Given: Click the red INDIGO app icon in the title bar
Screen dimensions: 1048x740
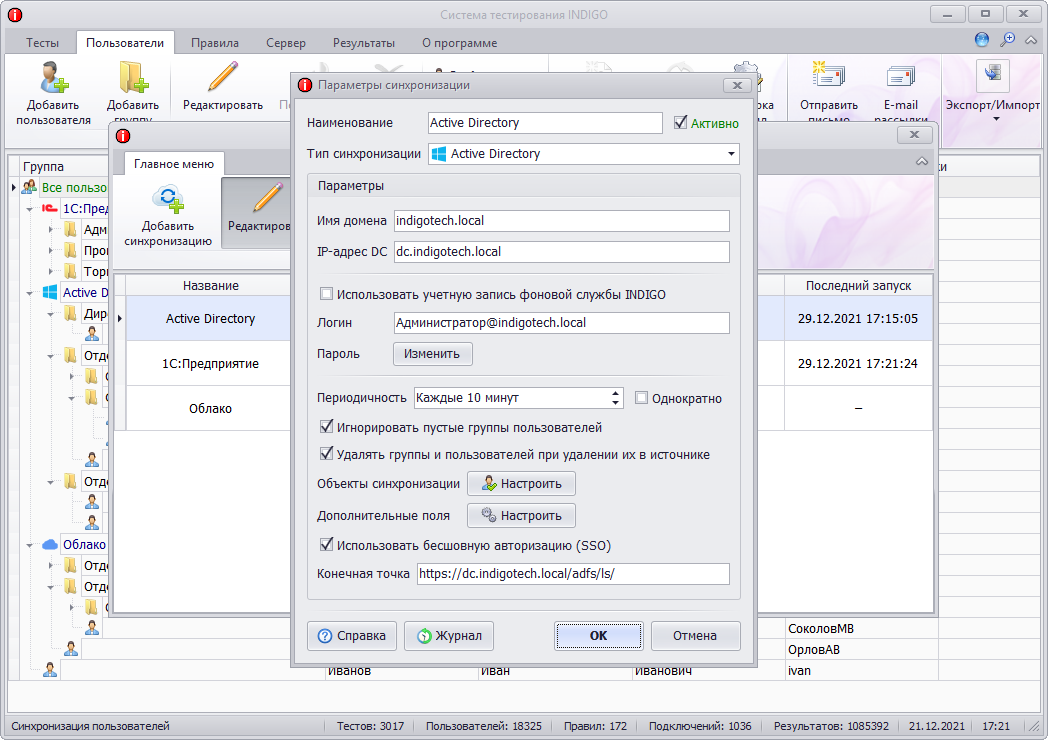Looking at the screenshot, I should 15,15.
